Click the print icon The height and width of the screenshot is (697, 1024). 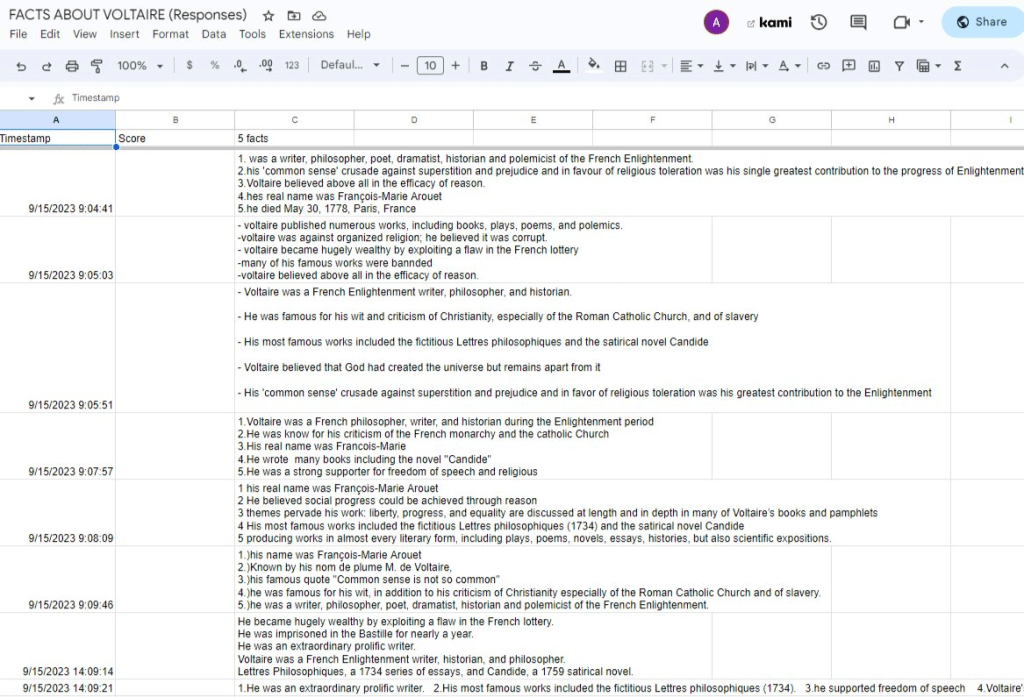pos(72,66)
